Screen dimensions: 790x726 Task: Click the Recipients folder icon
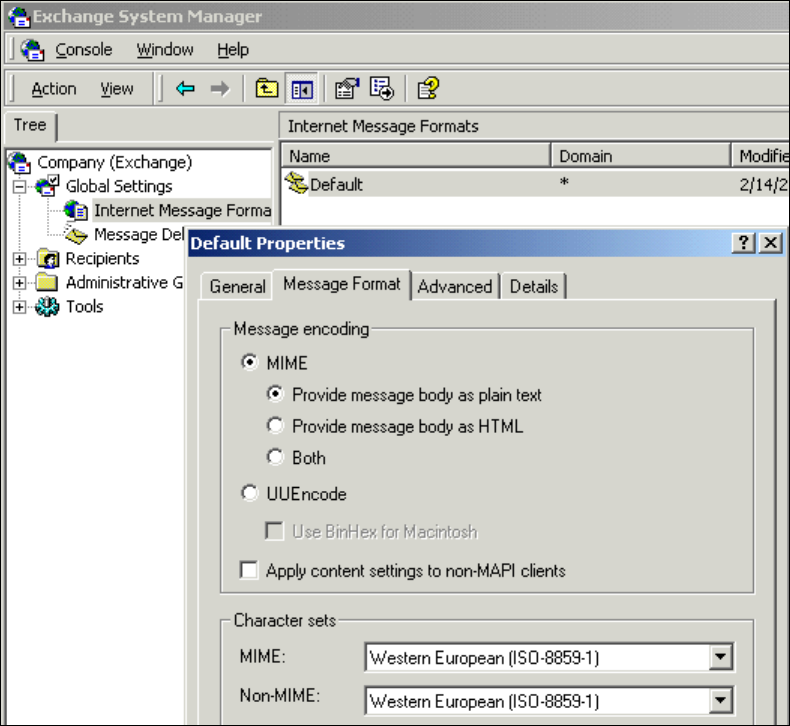(48, 258)
